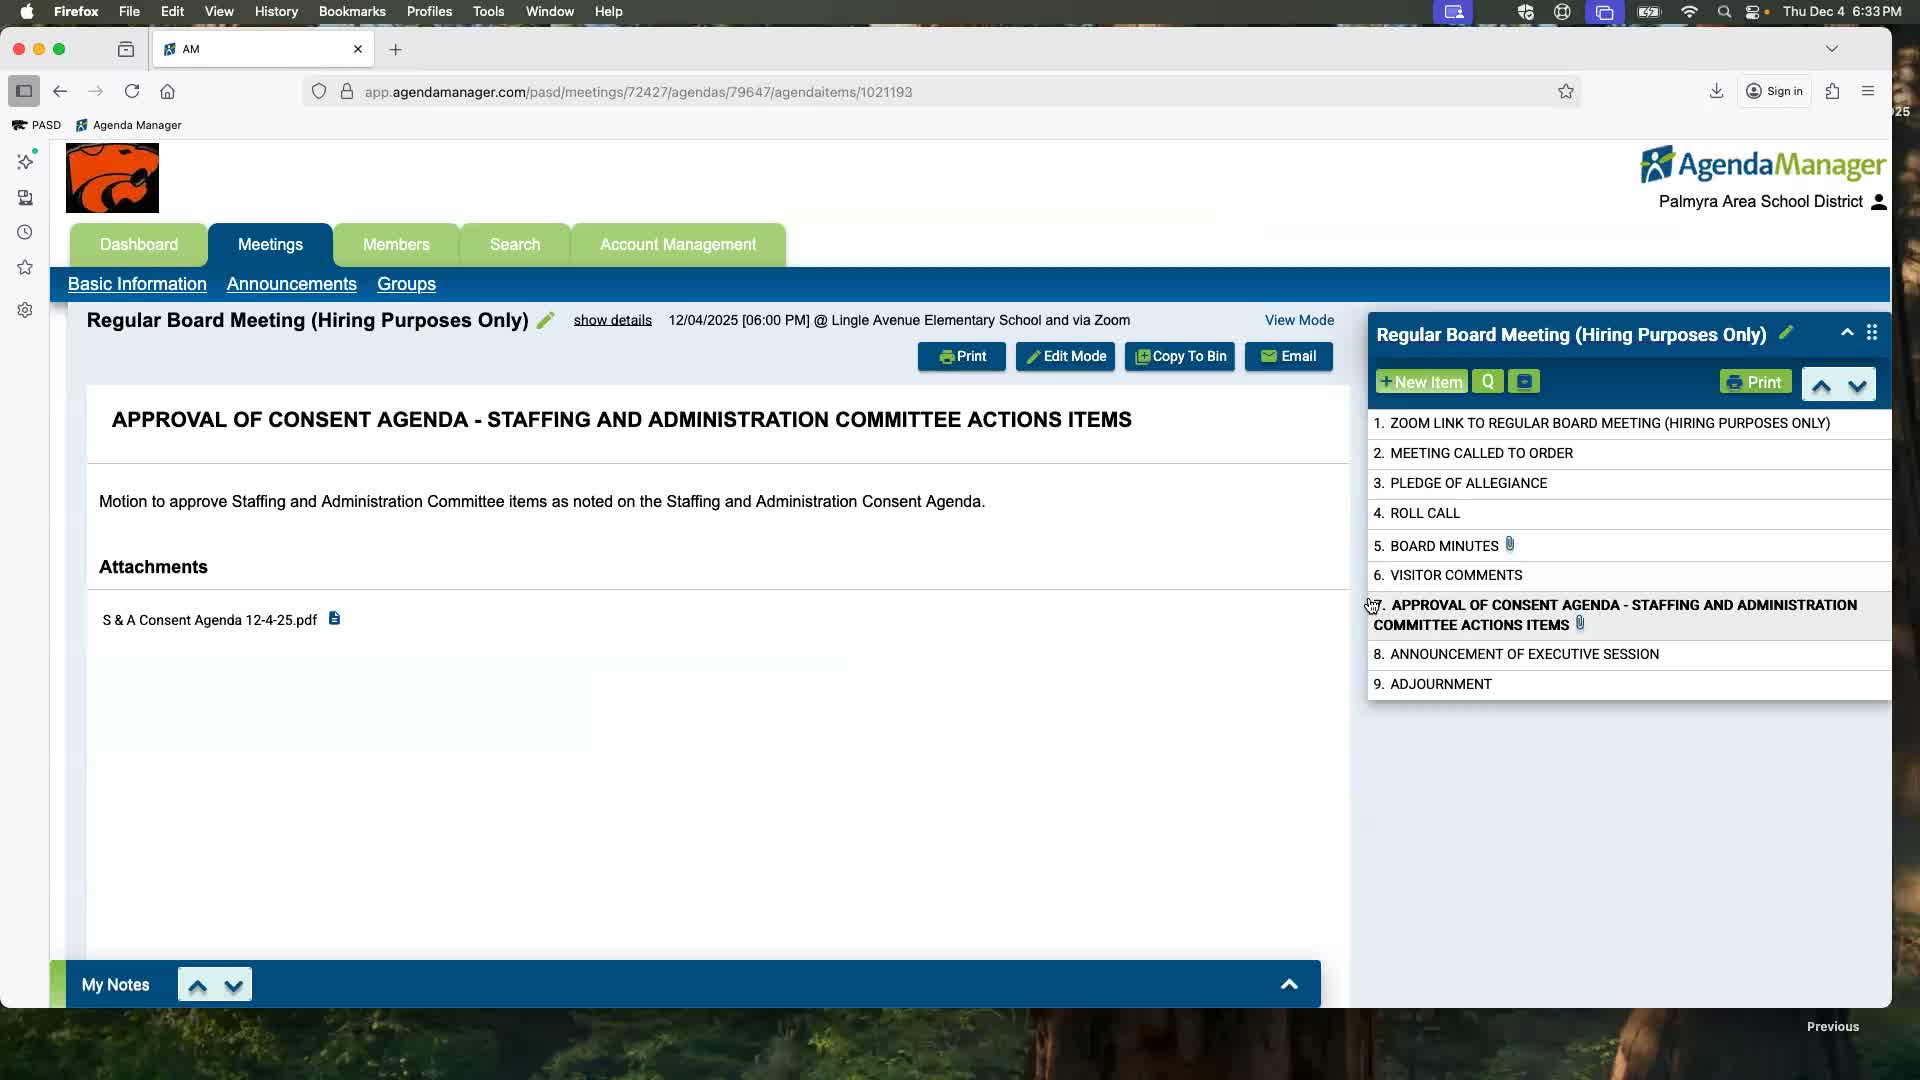Expand the My Notes panel with the right chevron
This screenshot has width=1920, height=1080.
click(x=1289, y=984)
